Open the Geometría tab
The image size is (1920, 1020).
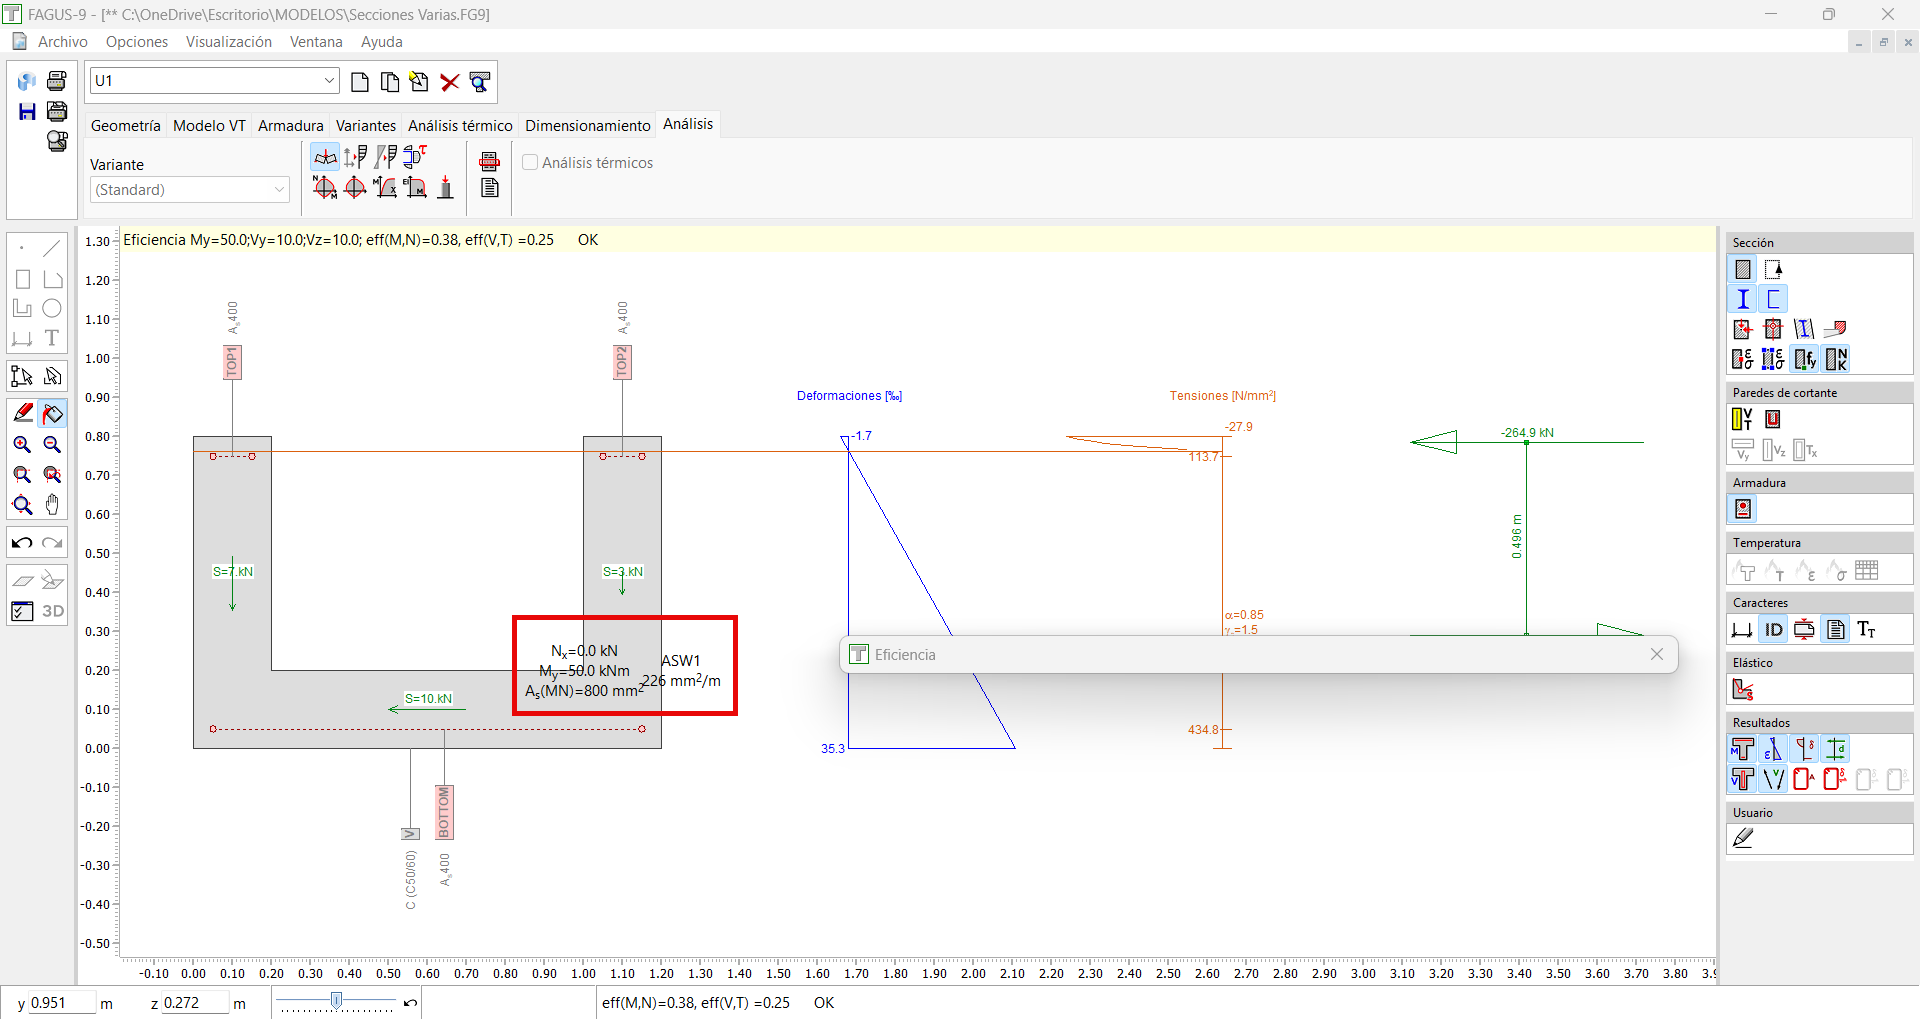(x=125, y=126)
